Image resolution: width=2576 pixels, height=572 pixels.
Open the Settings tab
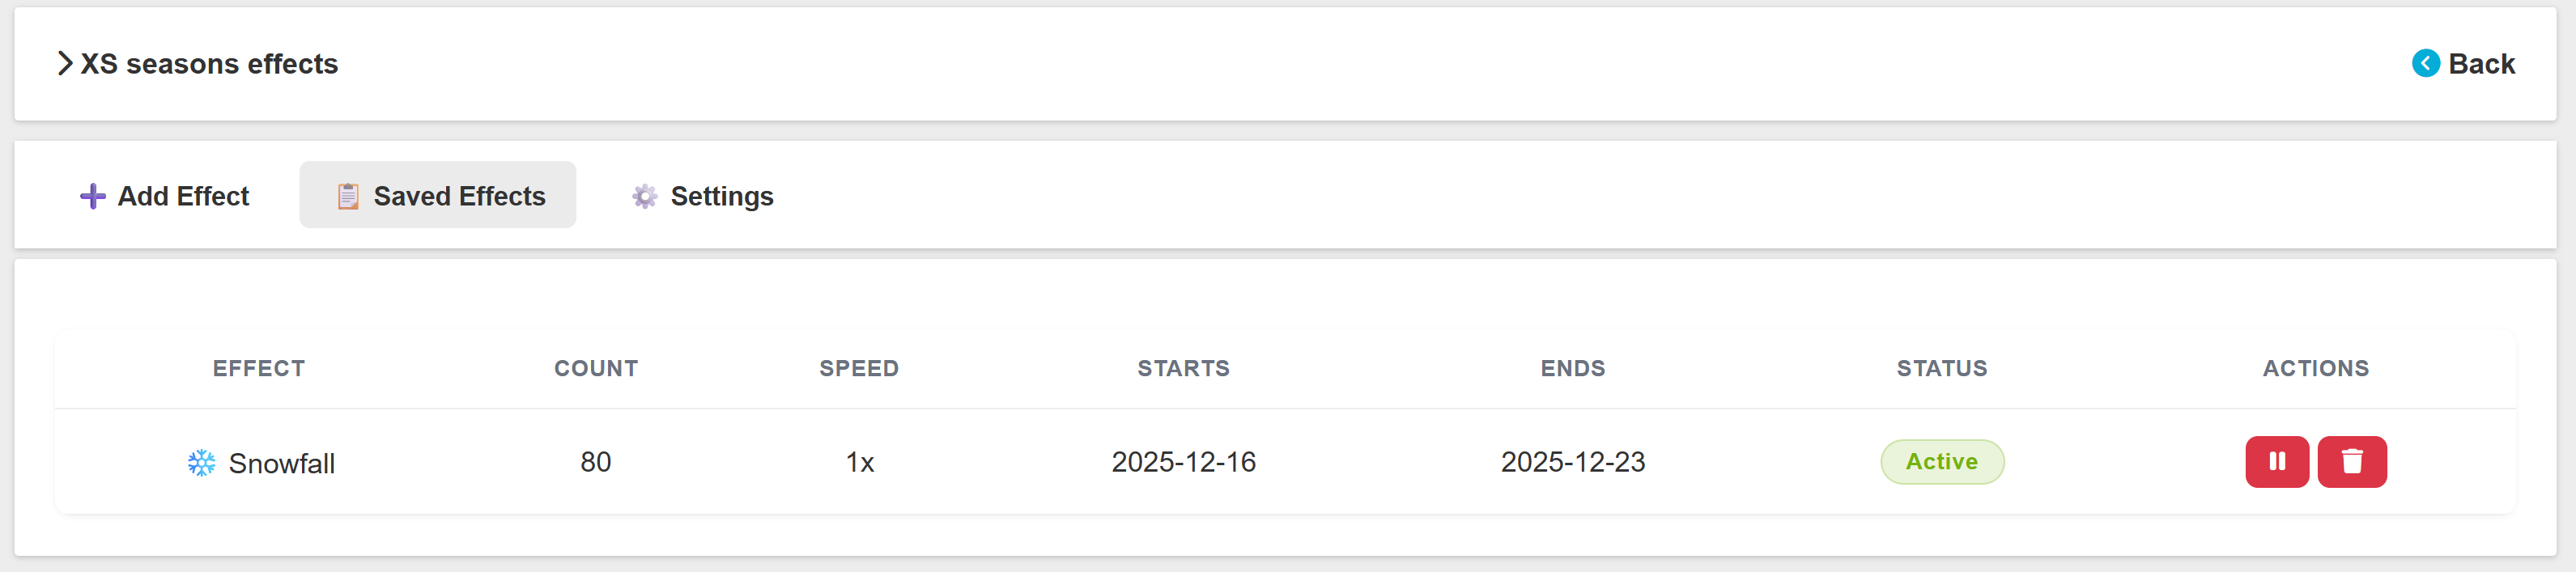point(703,196)
